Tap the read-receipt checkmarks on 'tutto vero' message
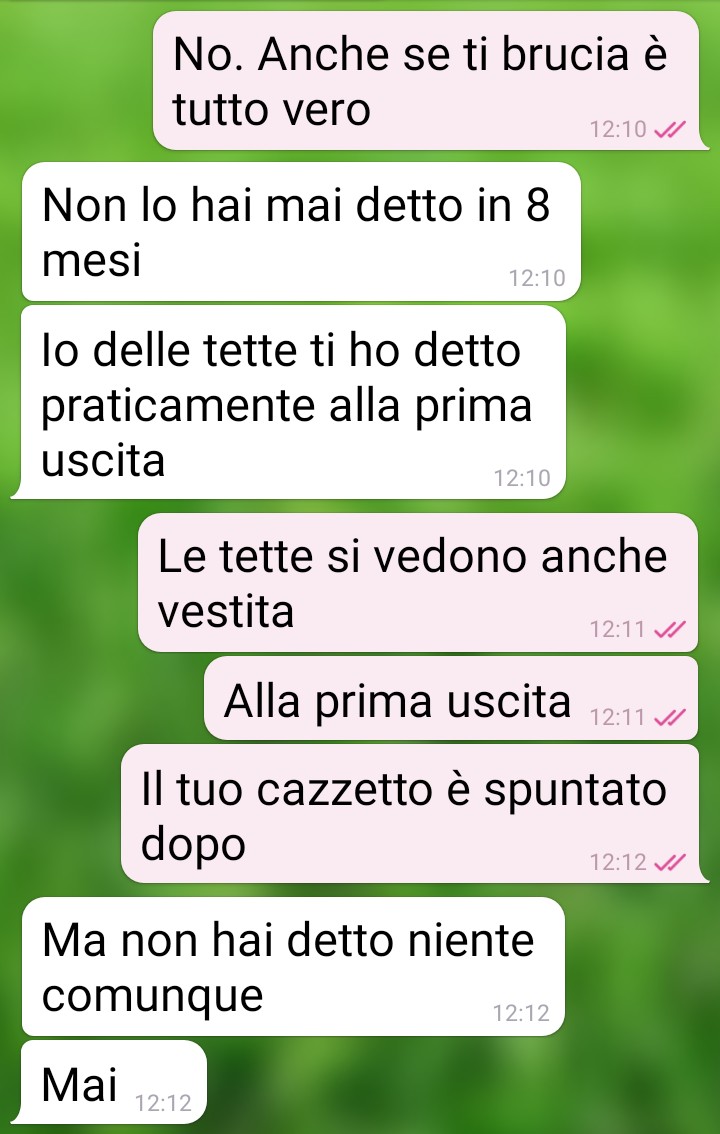 click(x=669, y=129)
